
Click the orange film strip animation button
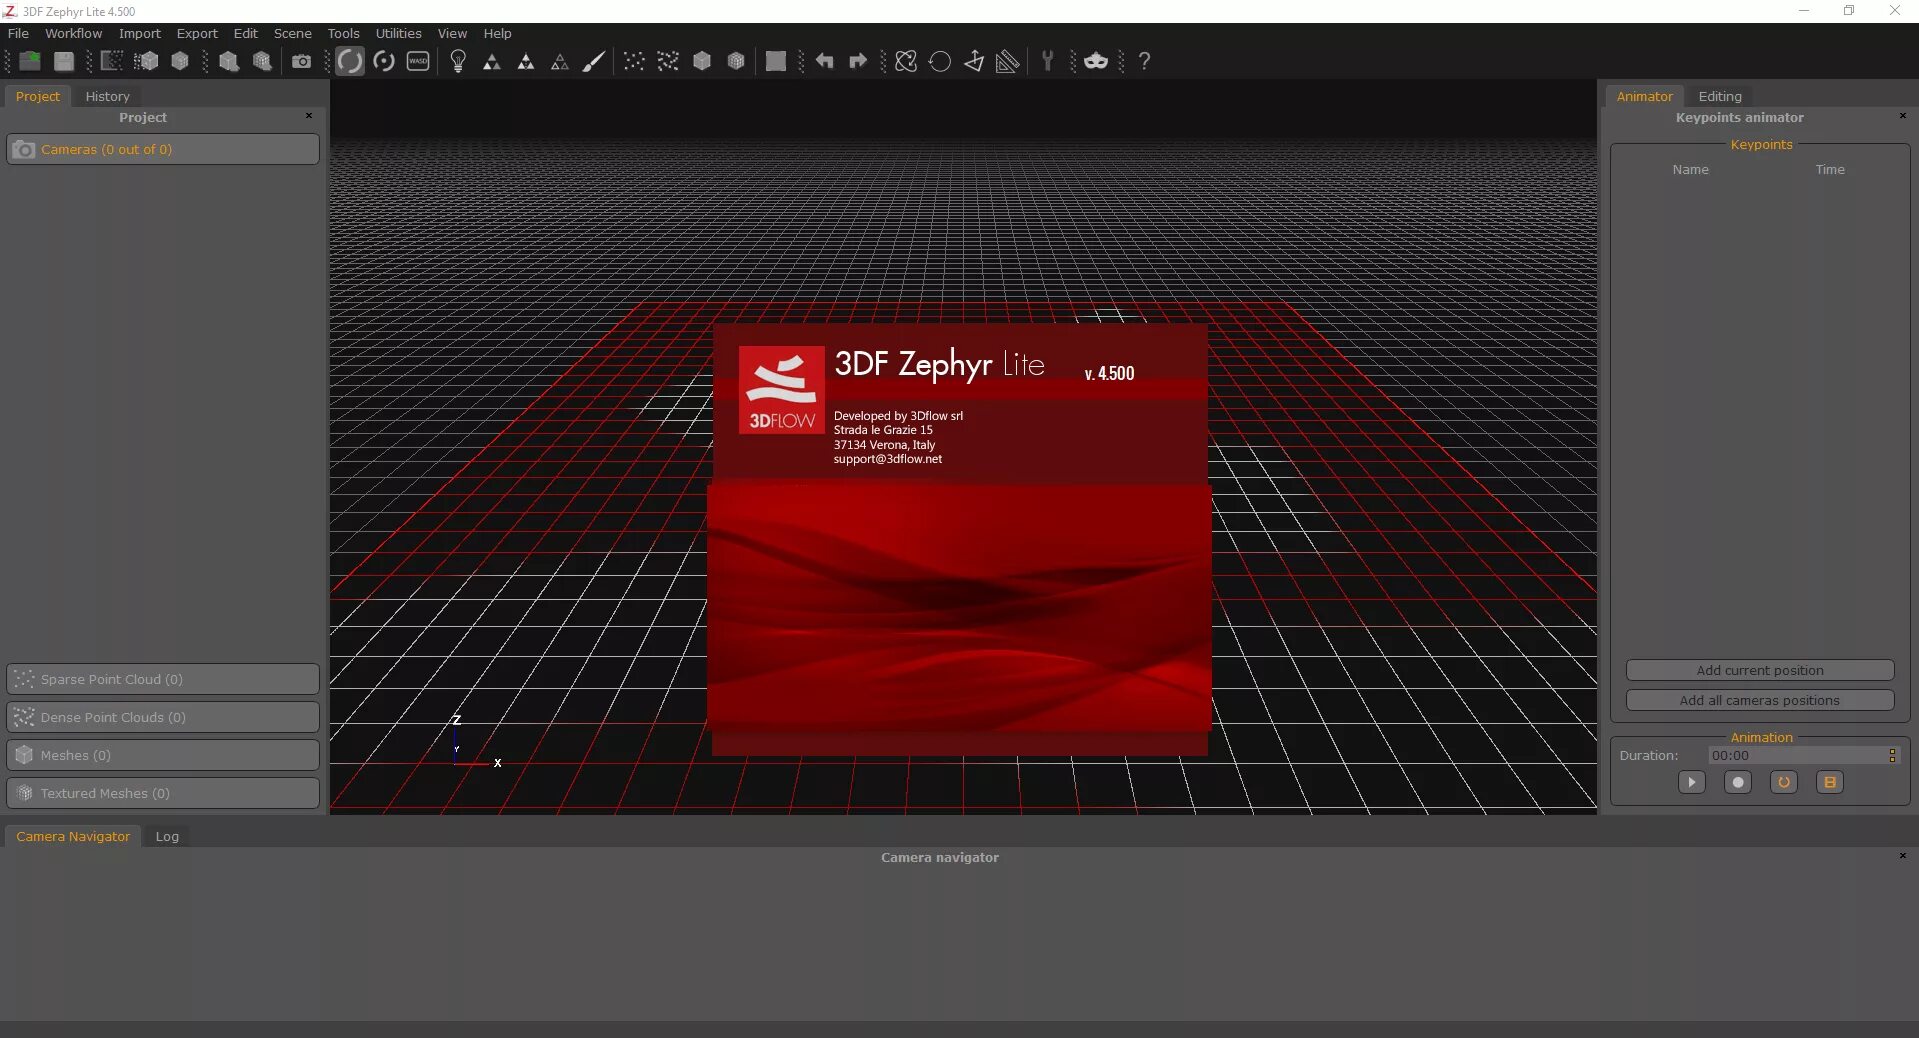1830,782
